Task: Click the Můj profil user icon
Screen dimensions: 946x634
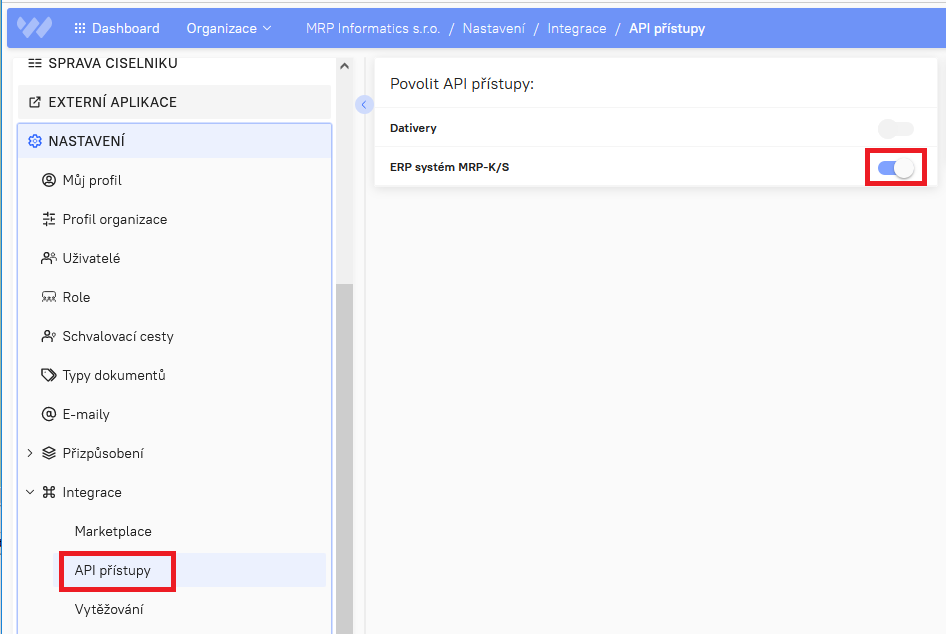Action: tap(49, 180)
